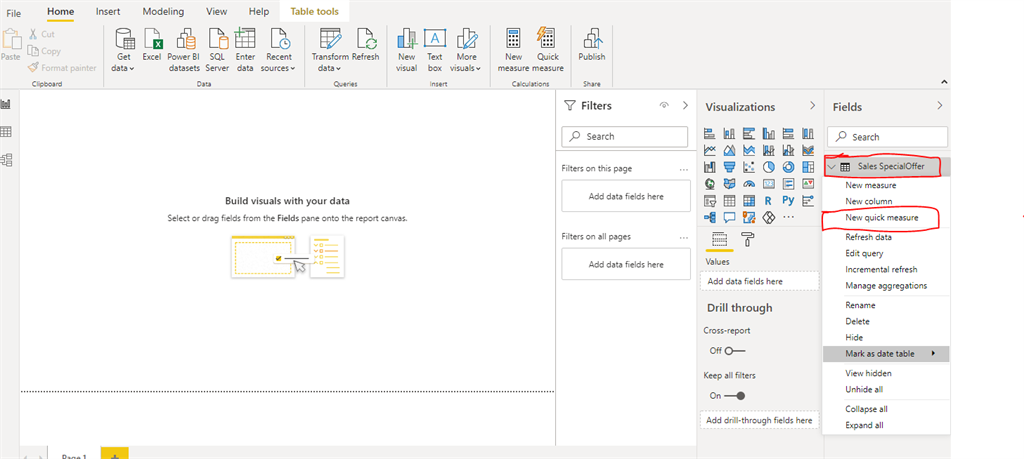Collapse the Sales SpecialOffer table
1024x459 pixels.
tap(831, 167)
